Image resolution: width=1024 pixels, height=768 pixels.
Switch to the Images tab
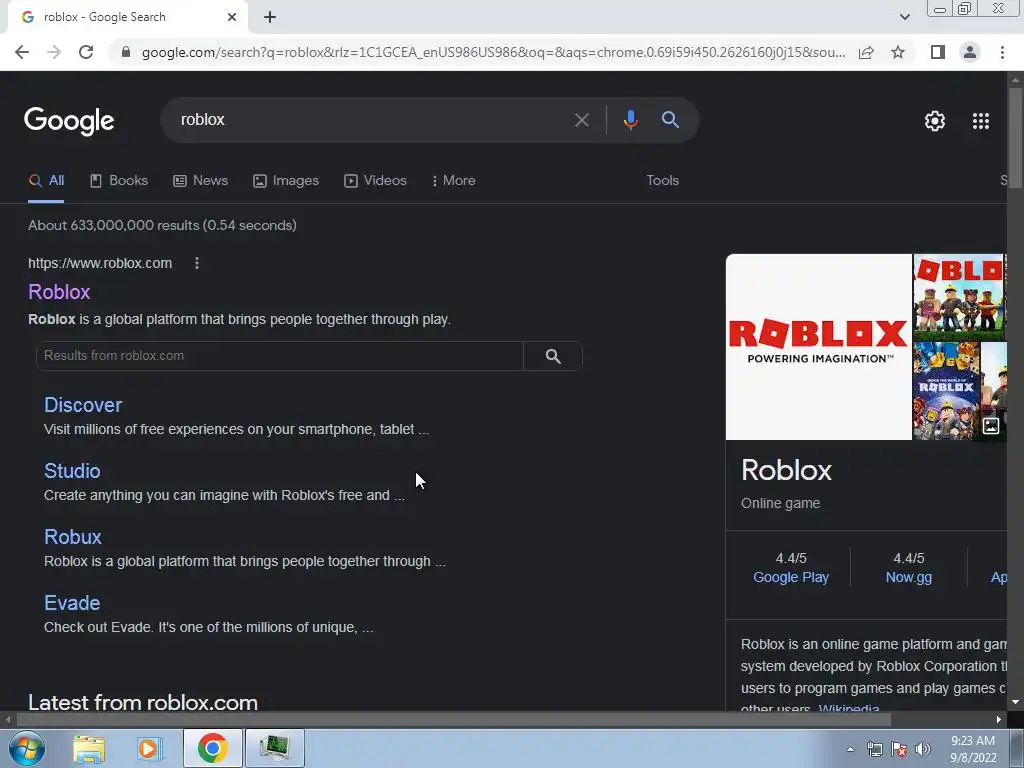286,181
